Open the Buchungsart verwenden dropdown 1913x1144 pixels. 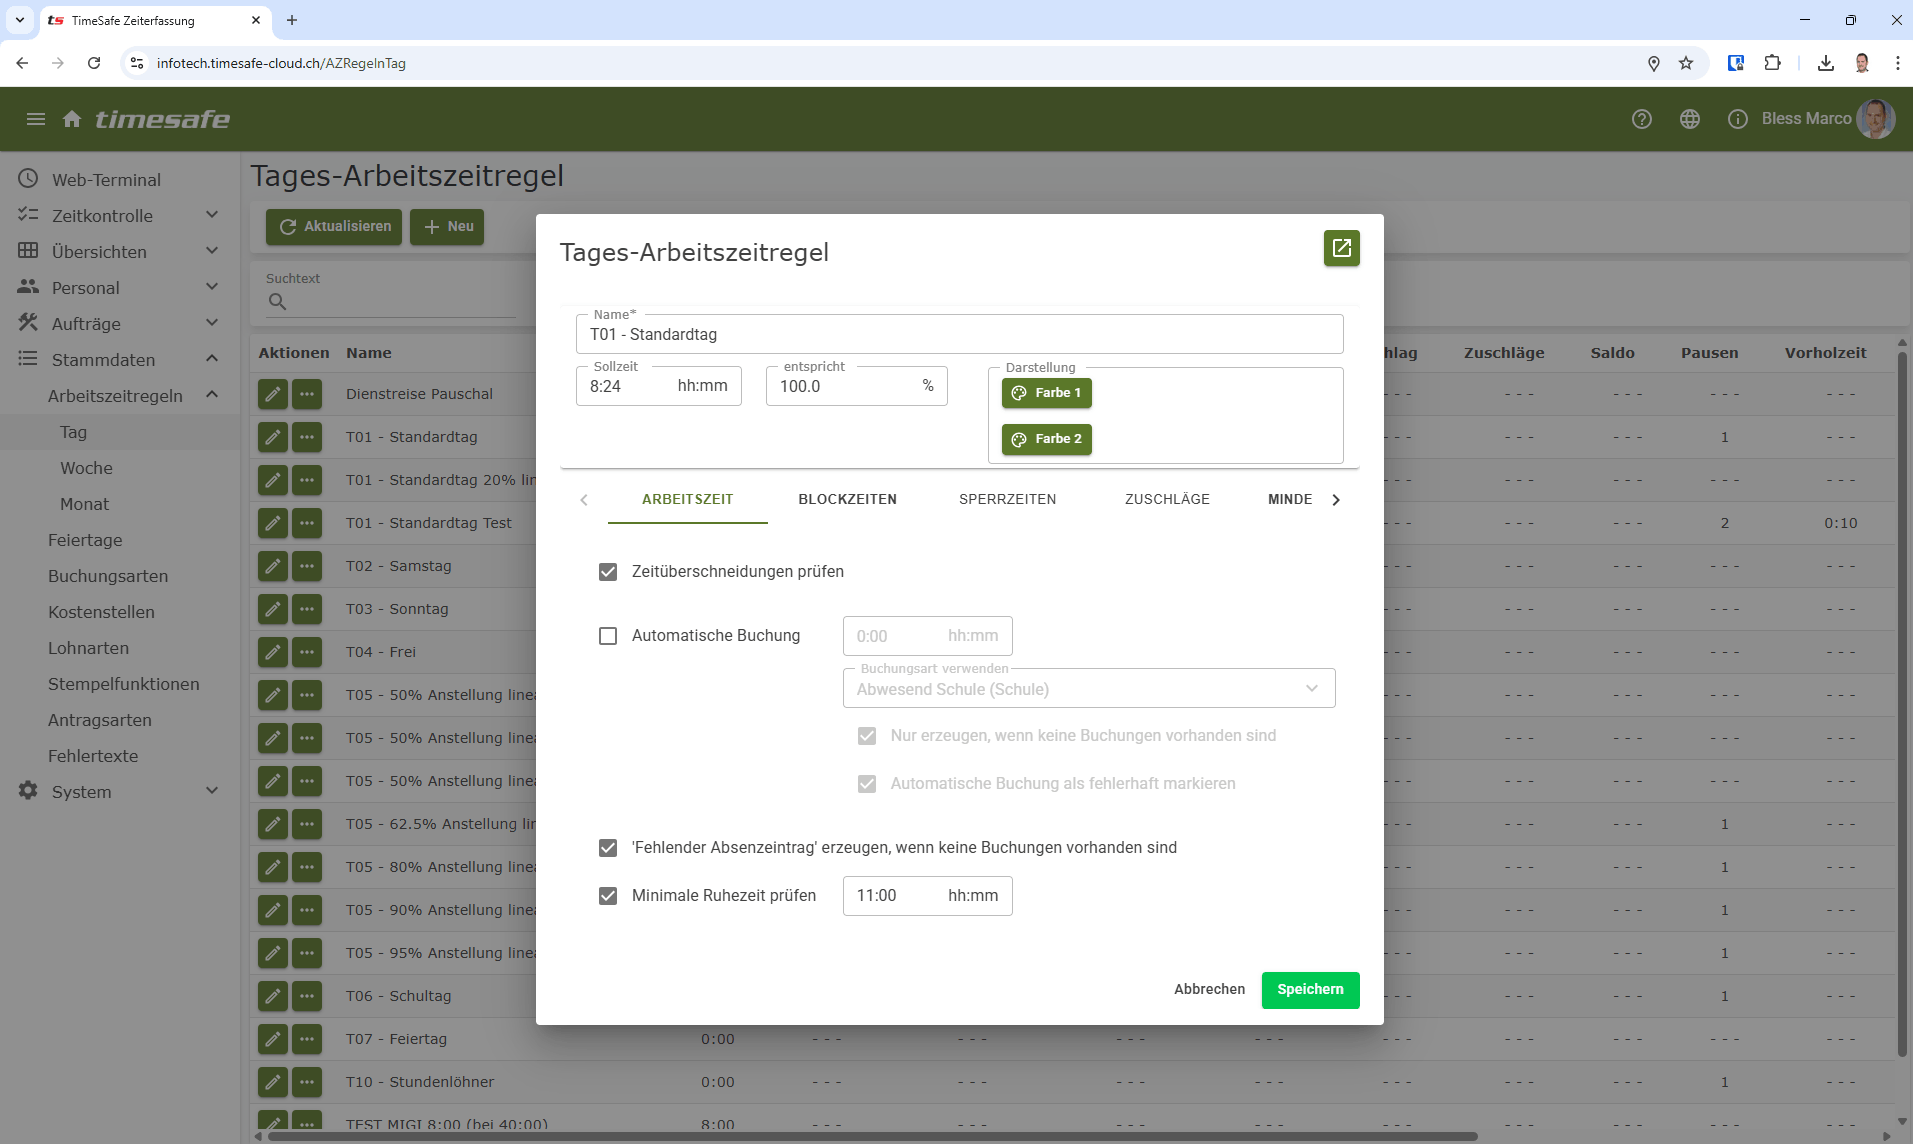1088,689
